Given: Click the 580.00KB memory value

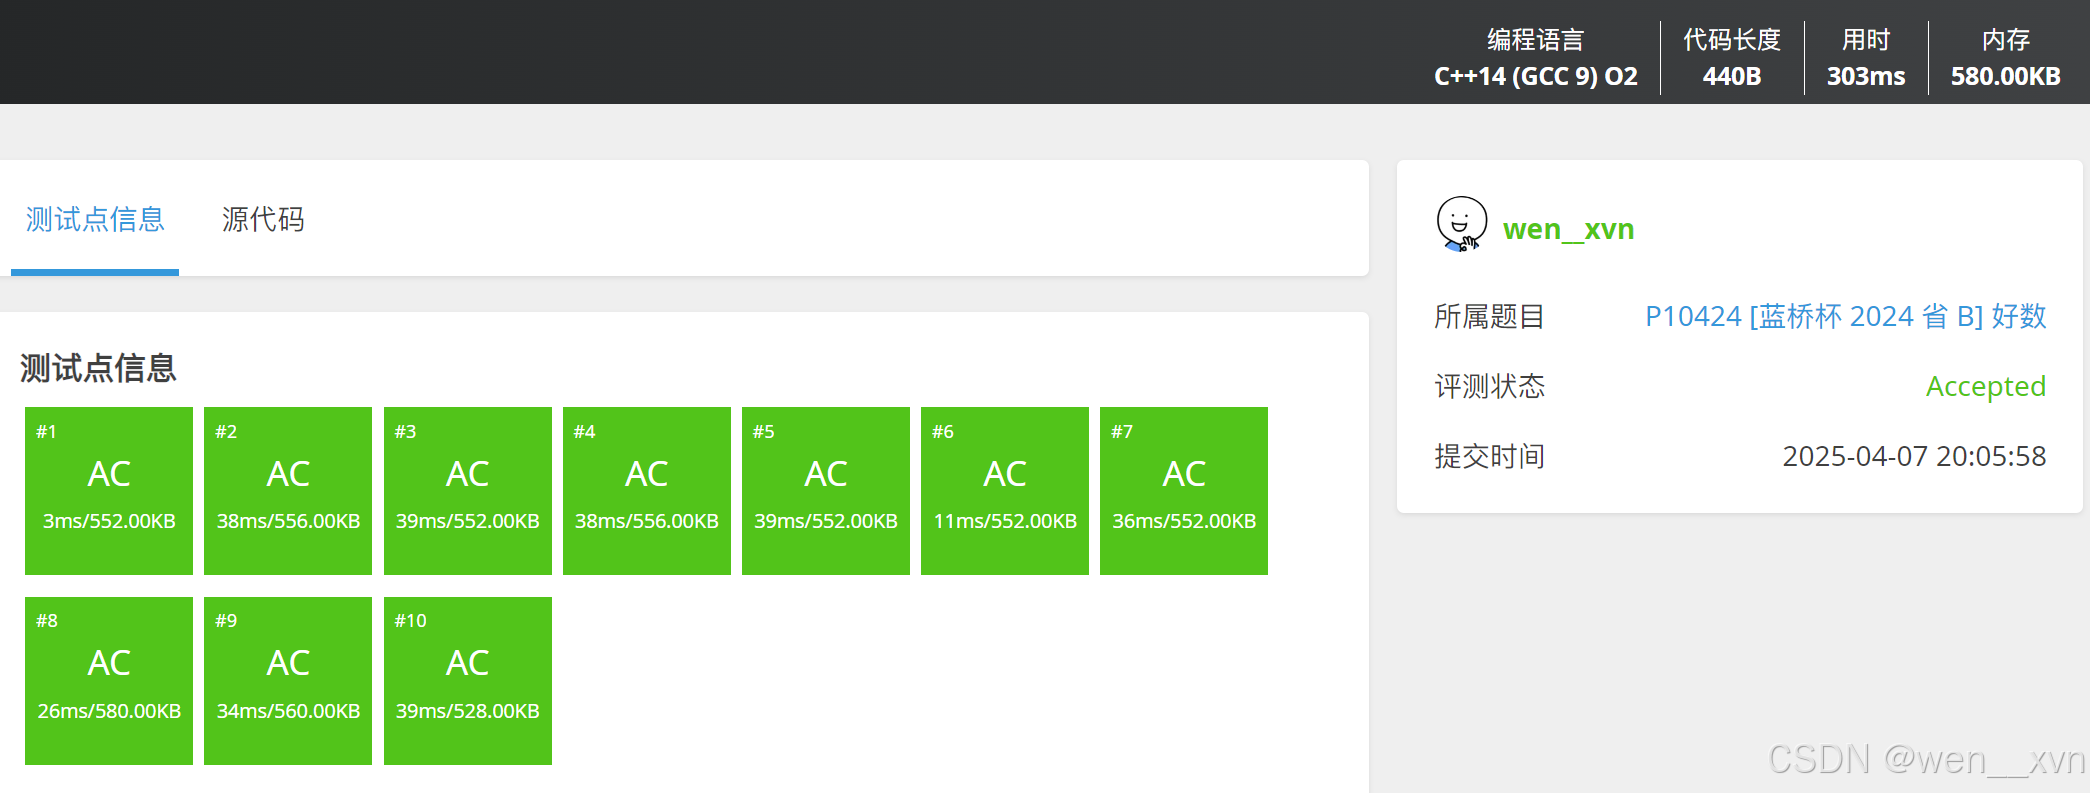Looking at the screenshot, I should (2006, 76).
